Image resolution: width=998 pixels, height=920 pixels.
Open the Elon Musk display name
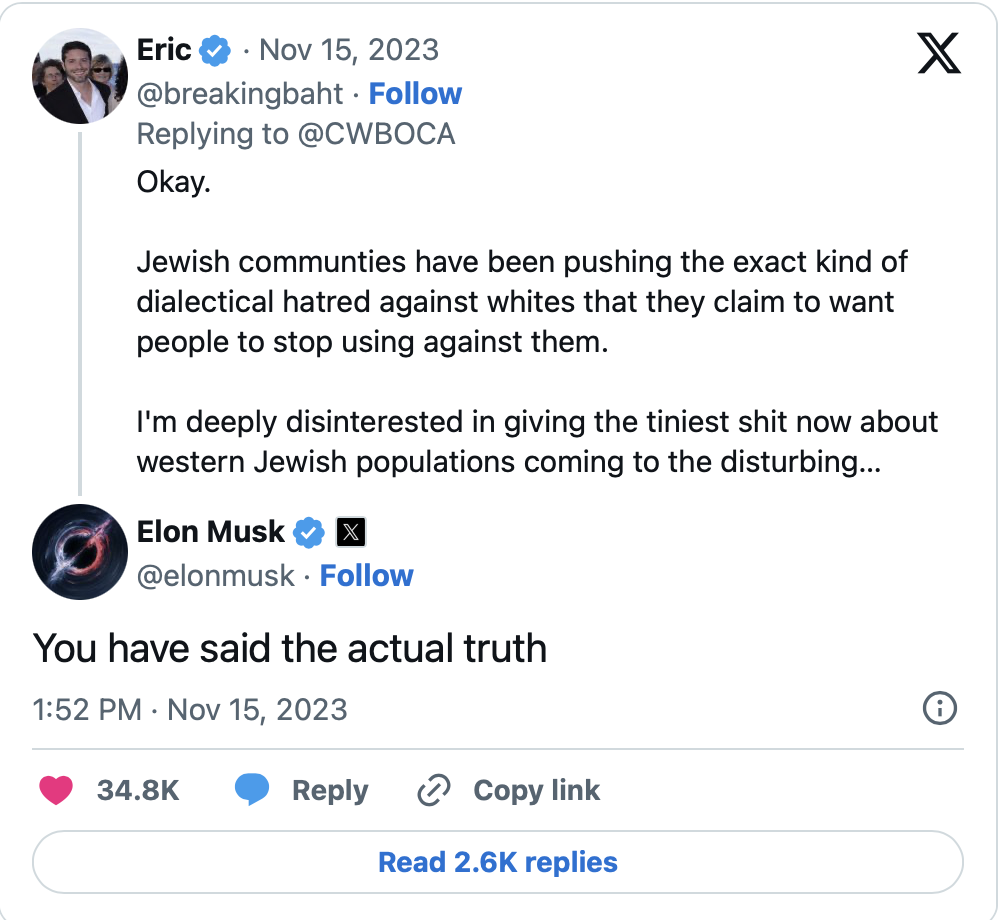click(211, 532)
